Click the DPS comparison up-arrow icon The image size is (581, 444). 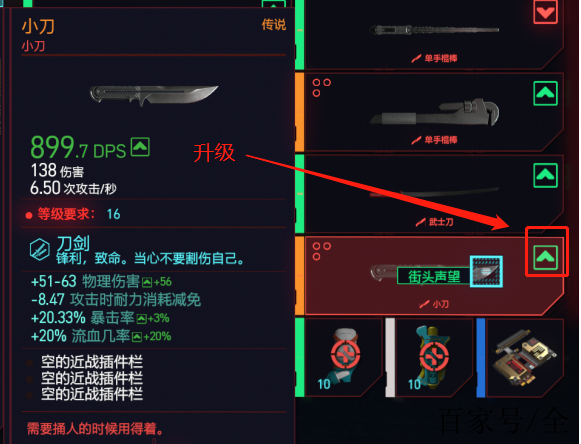(x=140, y=147)
